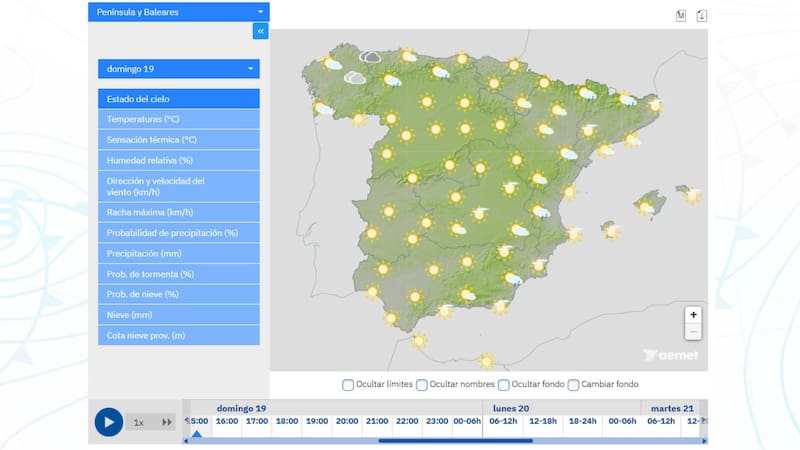The height and width of the screenshot is (450, 800).
Task: Select the 20:00 time slot
Action: coord(347,421)
